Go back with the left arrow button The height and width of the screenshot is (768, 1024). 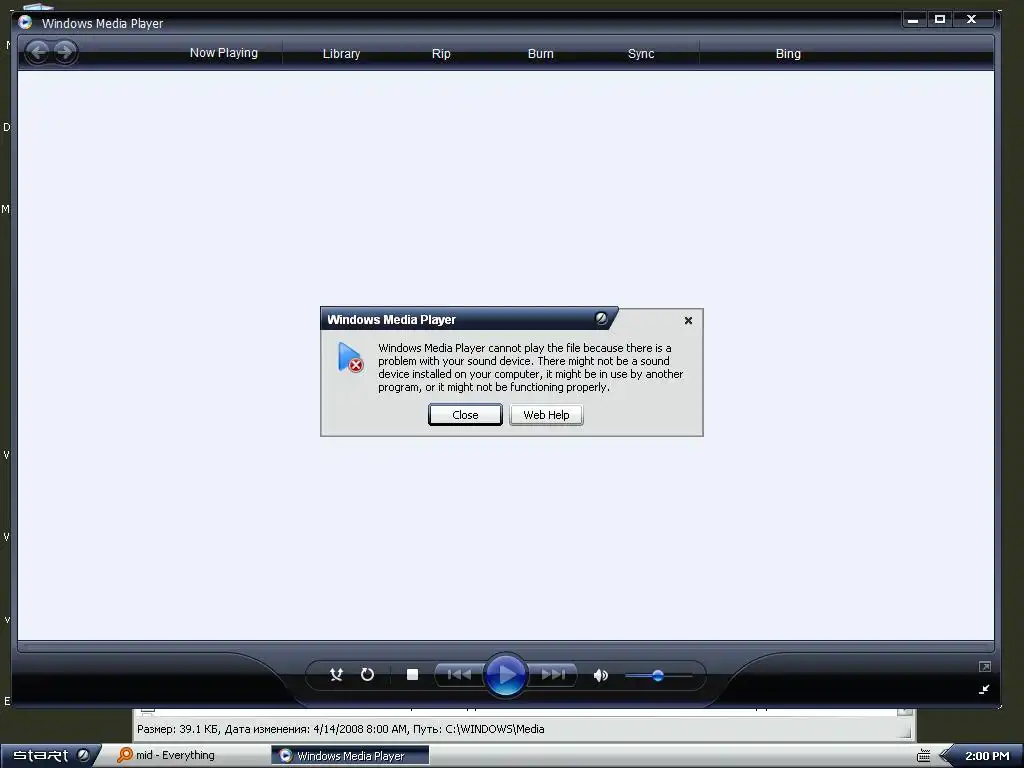click(38, 52)
